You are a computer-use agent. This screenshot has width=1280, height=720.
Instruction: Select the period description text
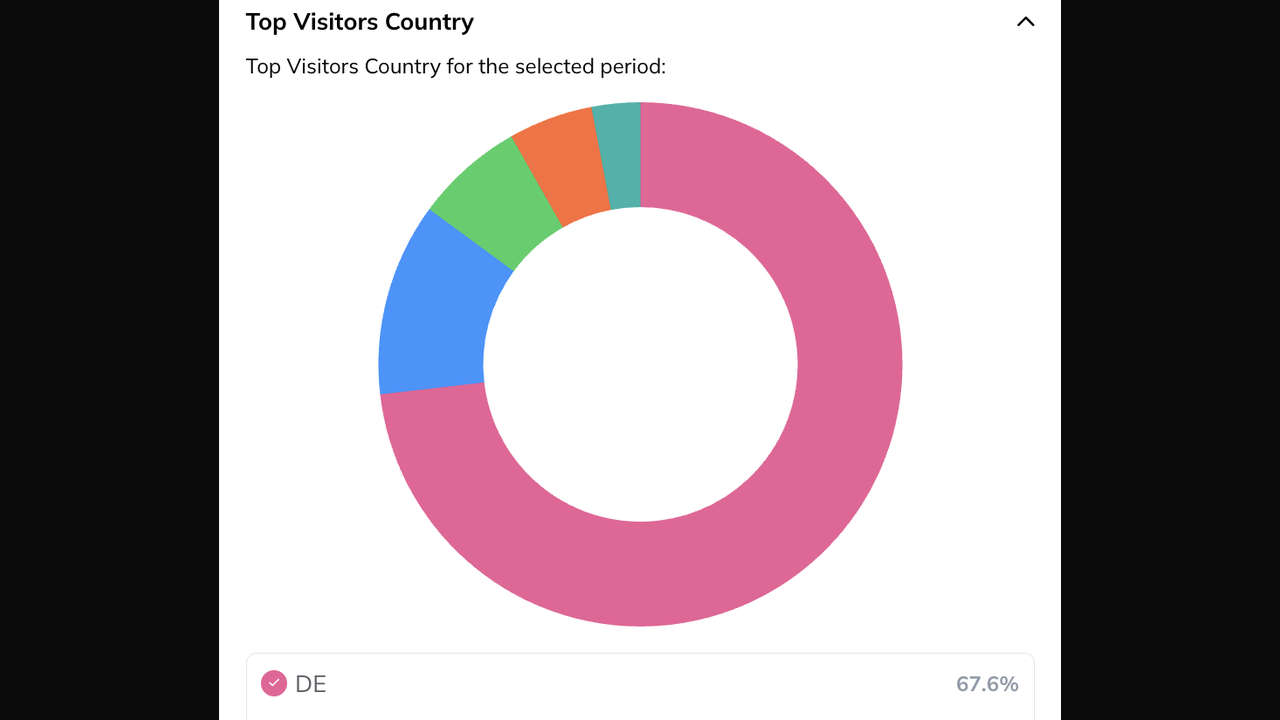coord(455,66)
